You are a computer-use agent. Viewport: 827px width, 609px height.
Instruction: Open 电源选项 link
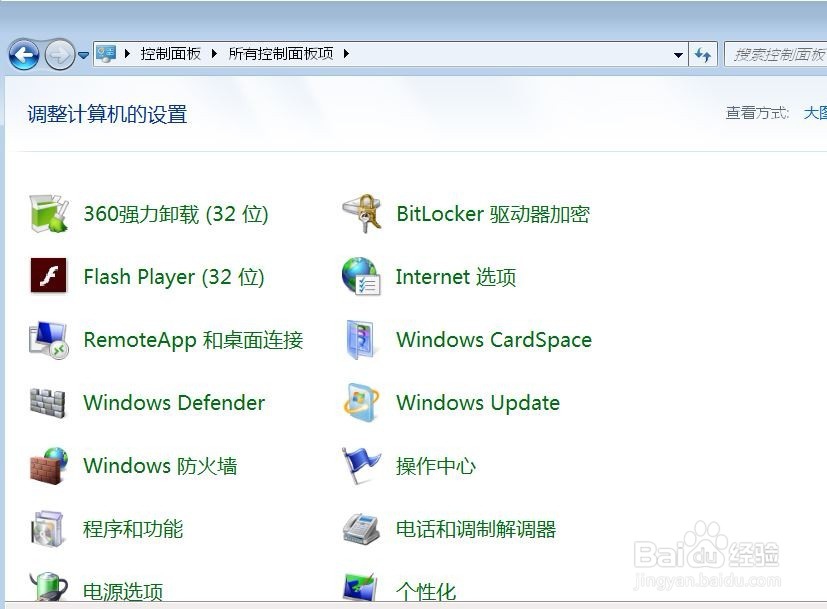tap(123, 591)
